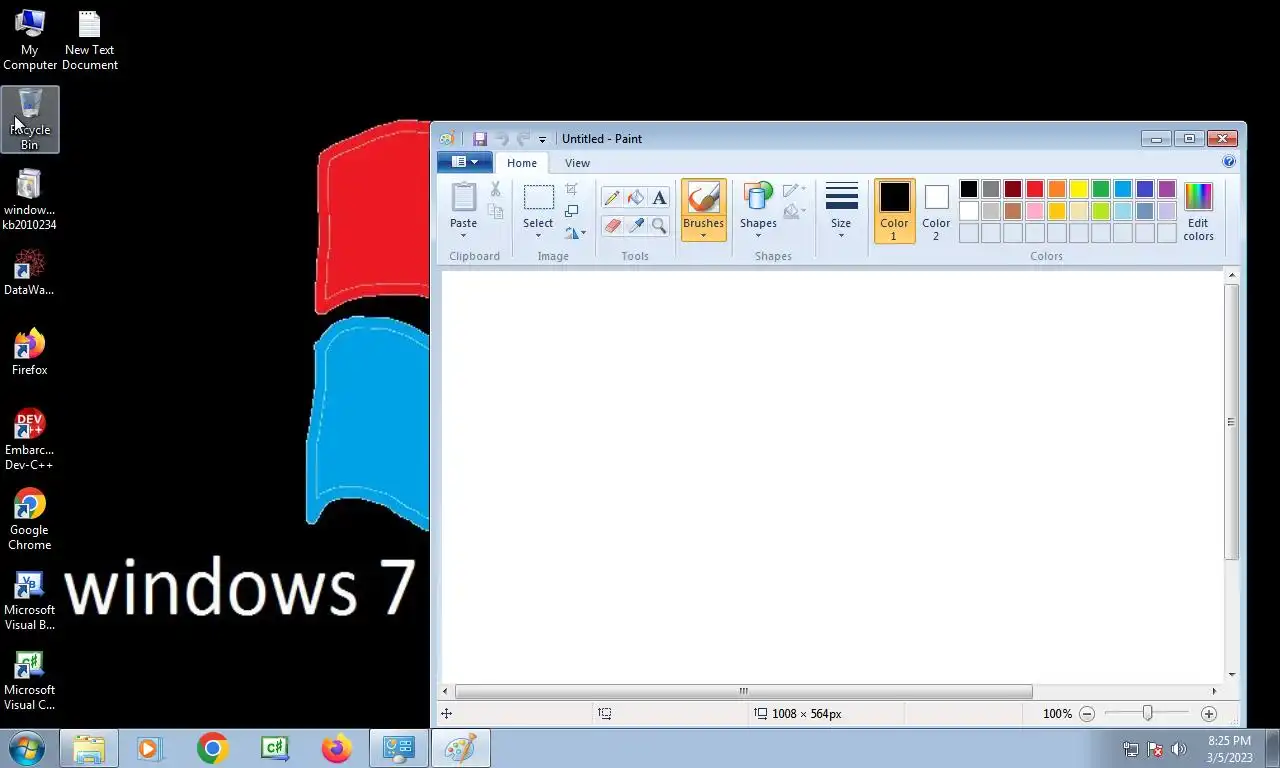Set Color 1 as active color
Image resolution: width=1280 pixels, height=768 pixels.
(894, 211)
